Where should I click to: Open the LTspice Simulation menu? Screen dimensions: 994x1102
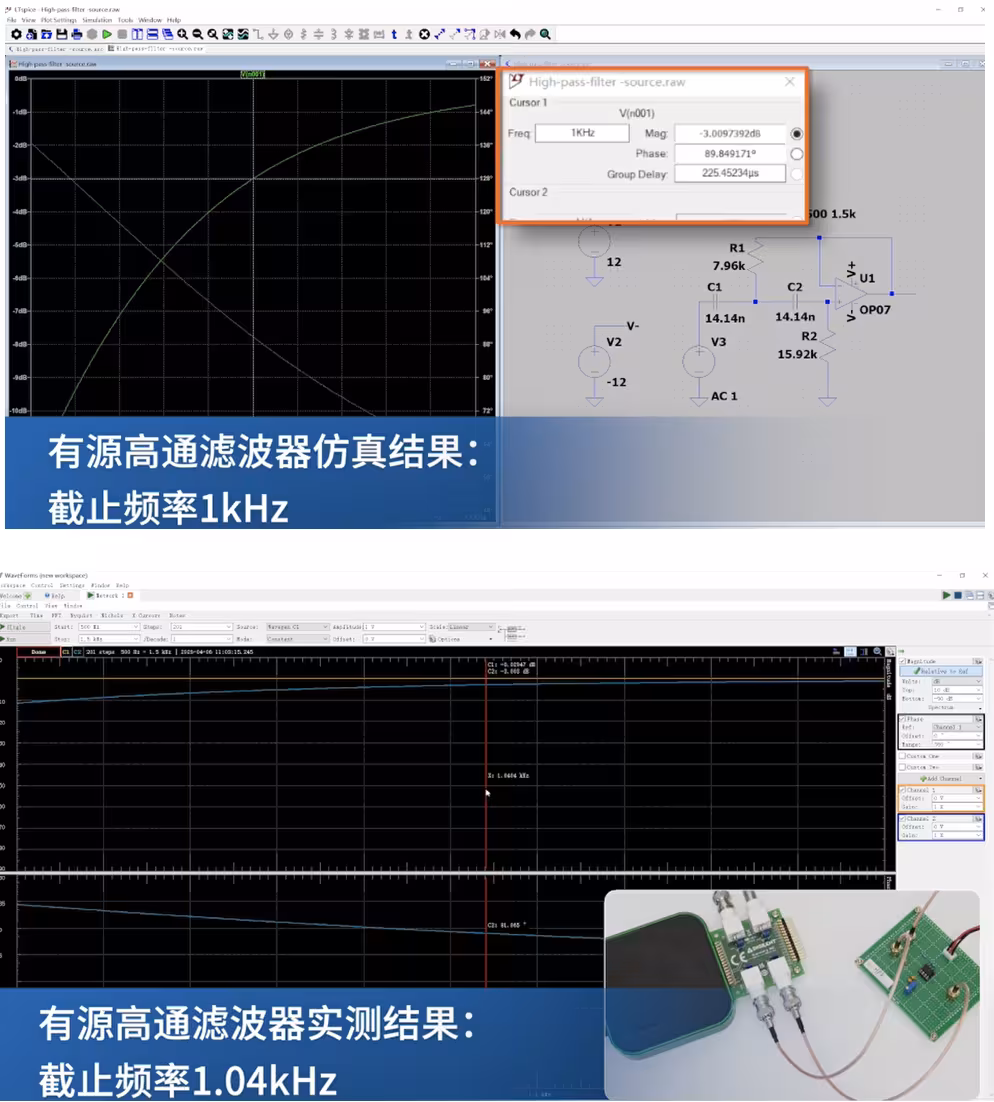click(97, 20)
